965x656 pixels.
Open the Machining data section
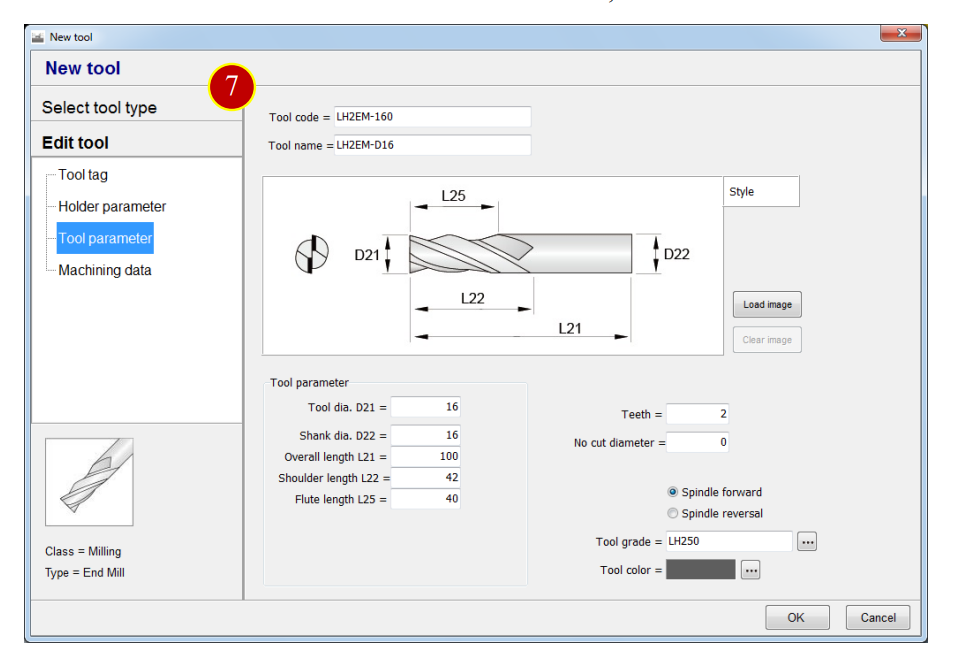pyautogui.click(x=105, y=270)
